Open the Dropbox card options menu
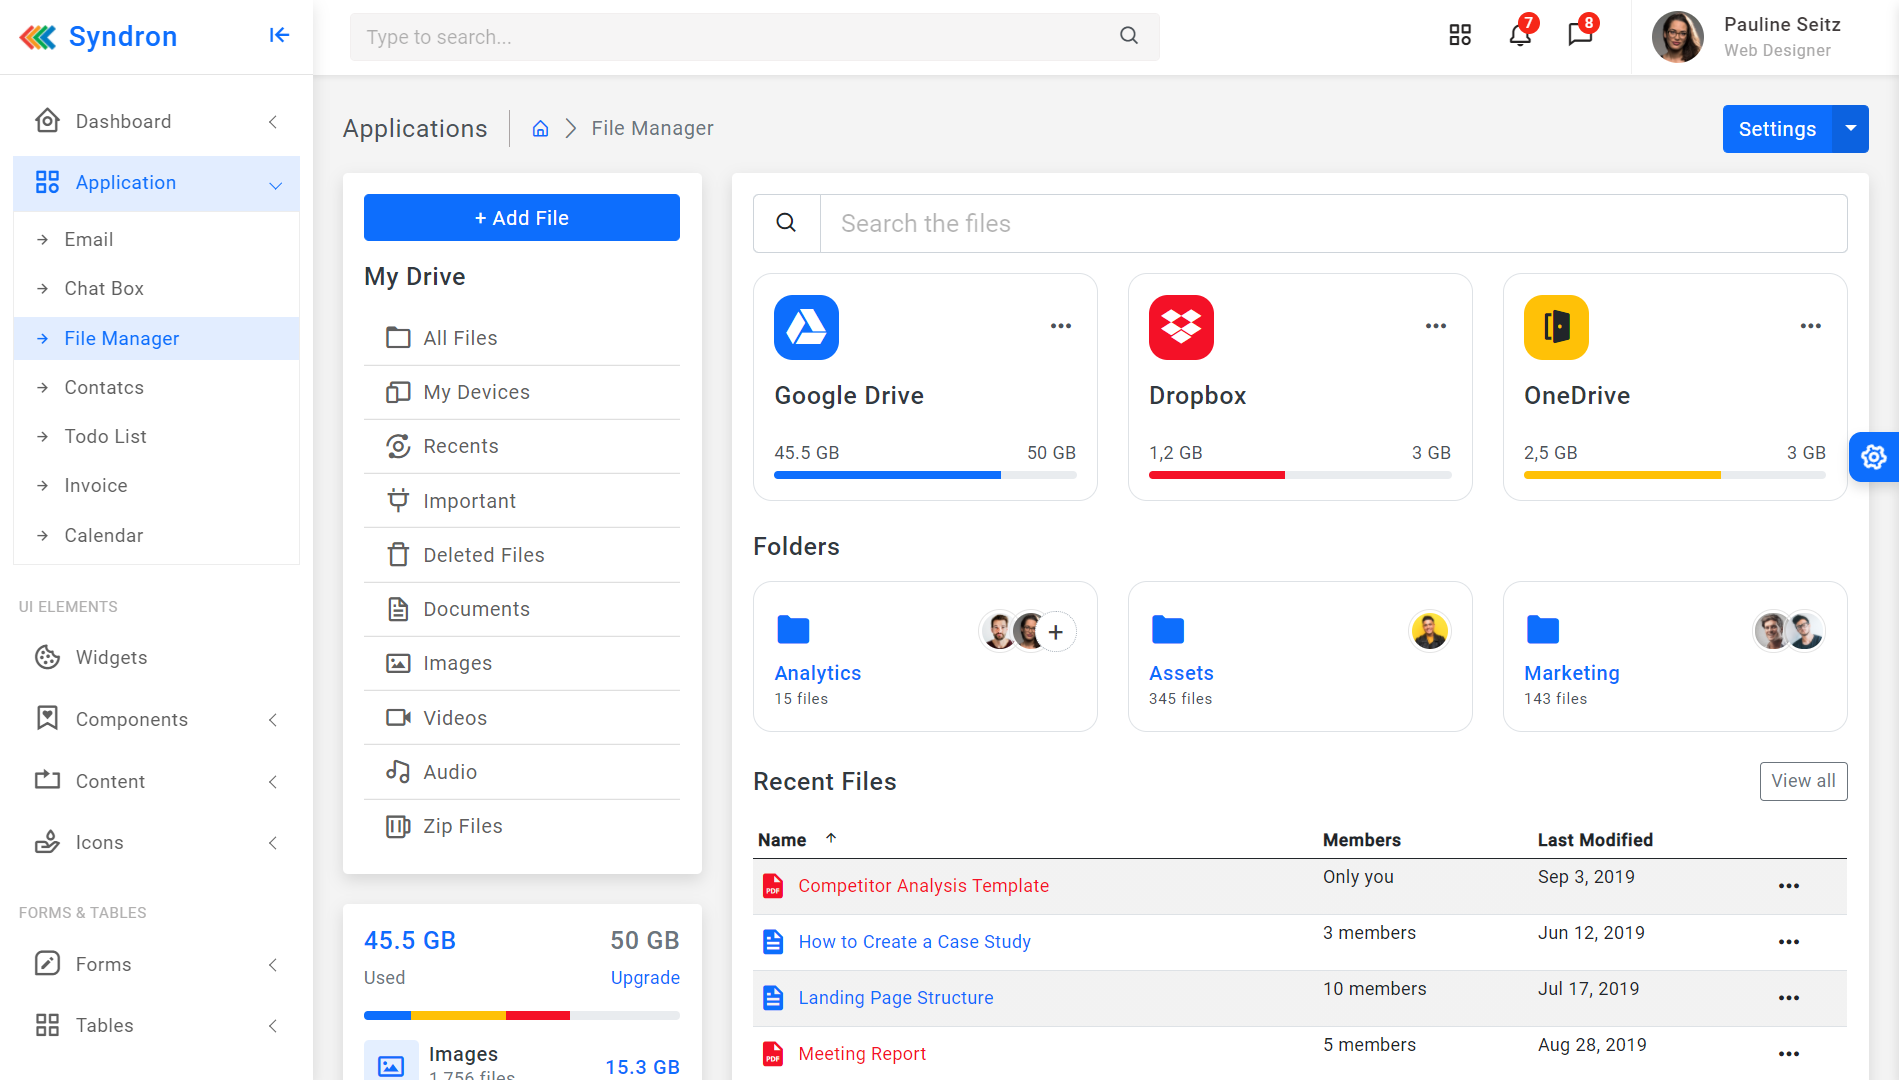Screen dimensions: 1899x1080 [x=1435, y=325]
